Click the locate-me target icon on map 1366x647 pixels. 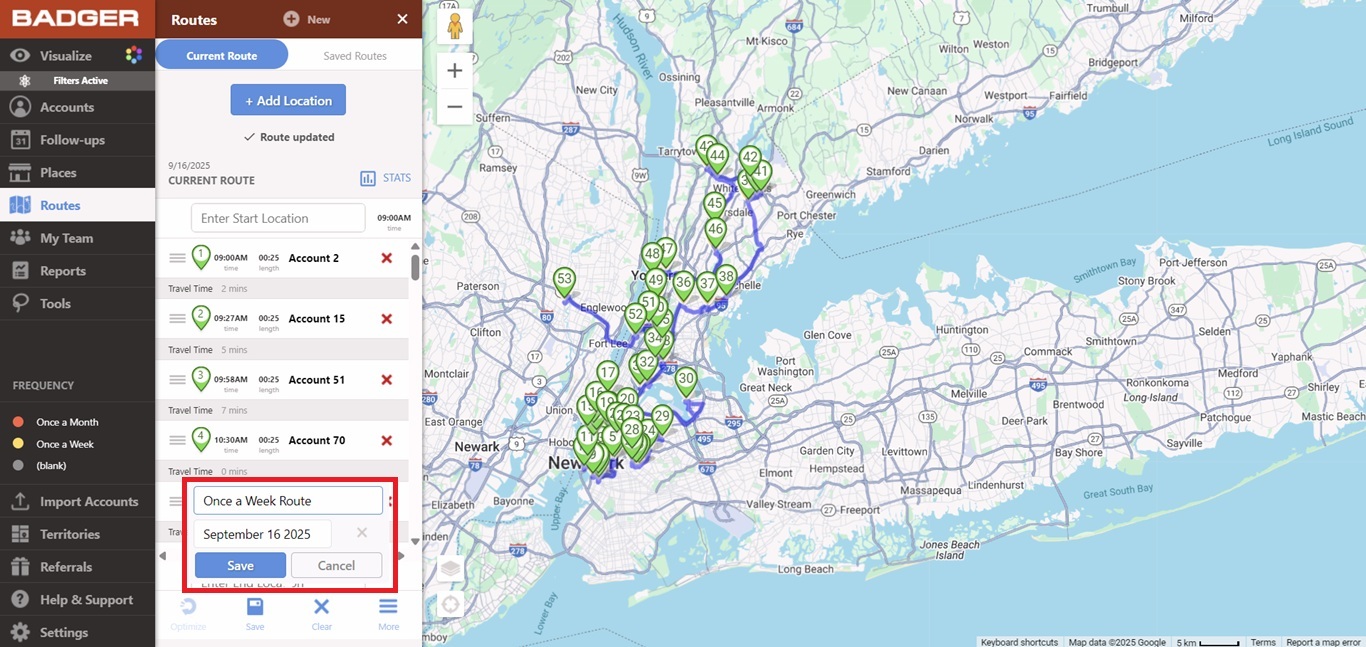click(x=451, y=604)
